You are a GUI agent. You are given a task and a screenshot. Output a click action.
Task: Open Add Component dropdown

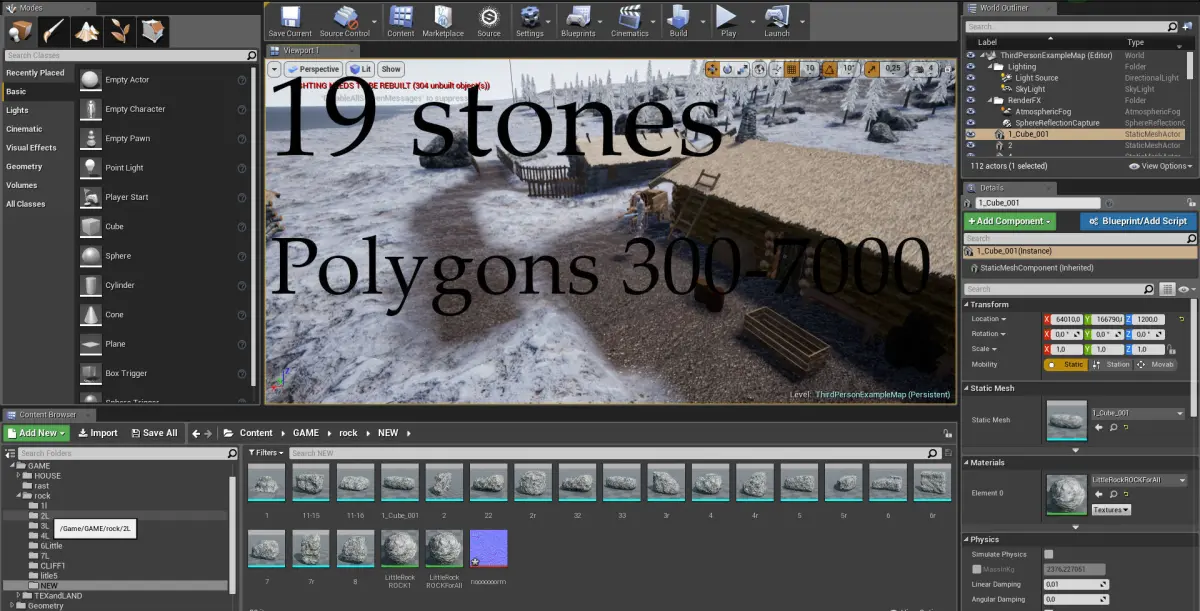(1009, 221)
